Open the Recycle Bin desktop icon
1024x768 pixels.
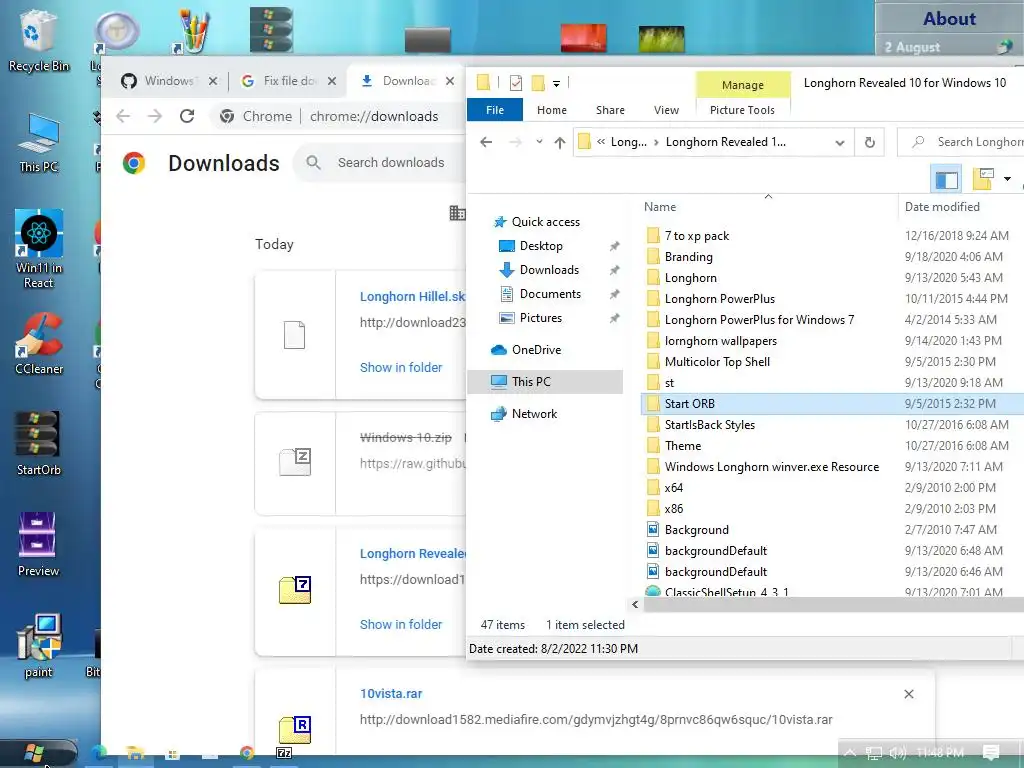pos(38,39)
